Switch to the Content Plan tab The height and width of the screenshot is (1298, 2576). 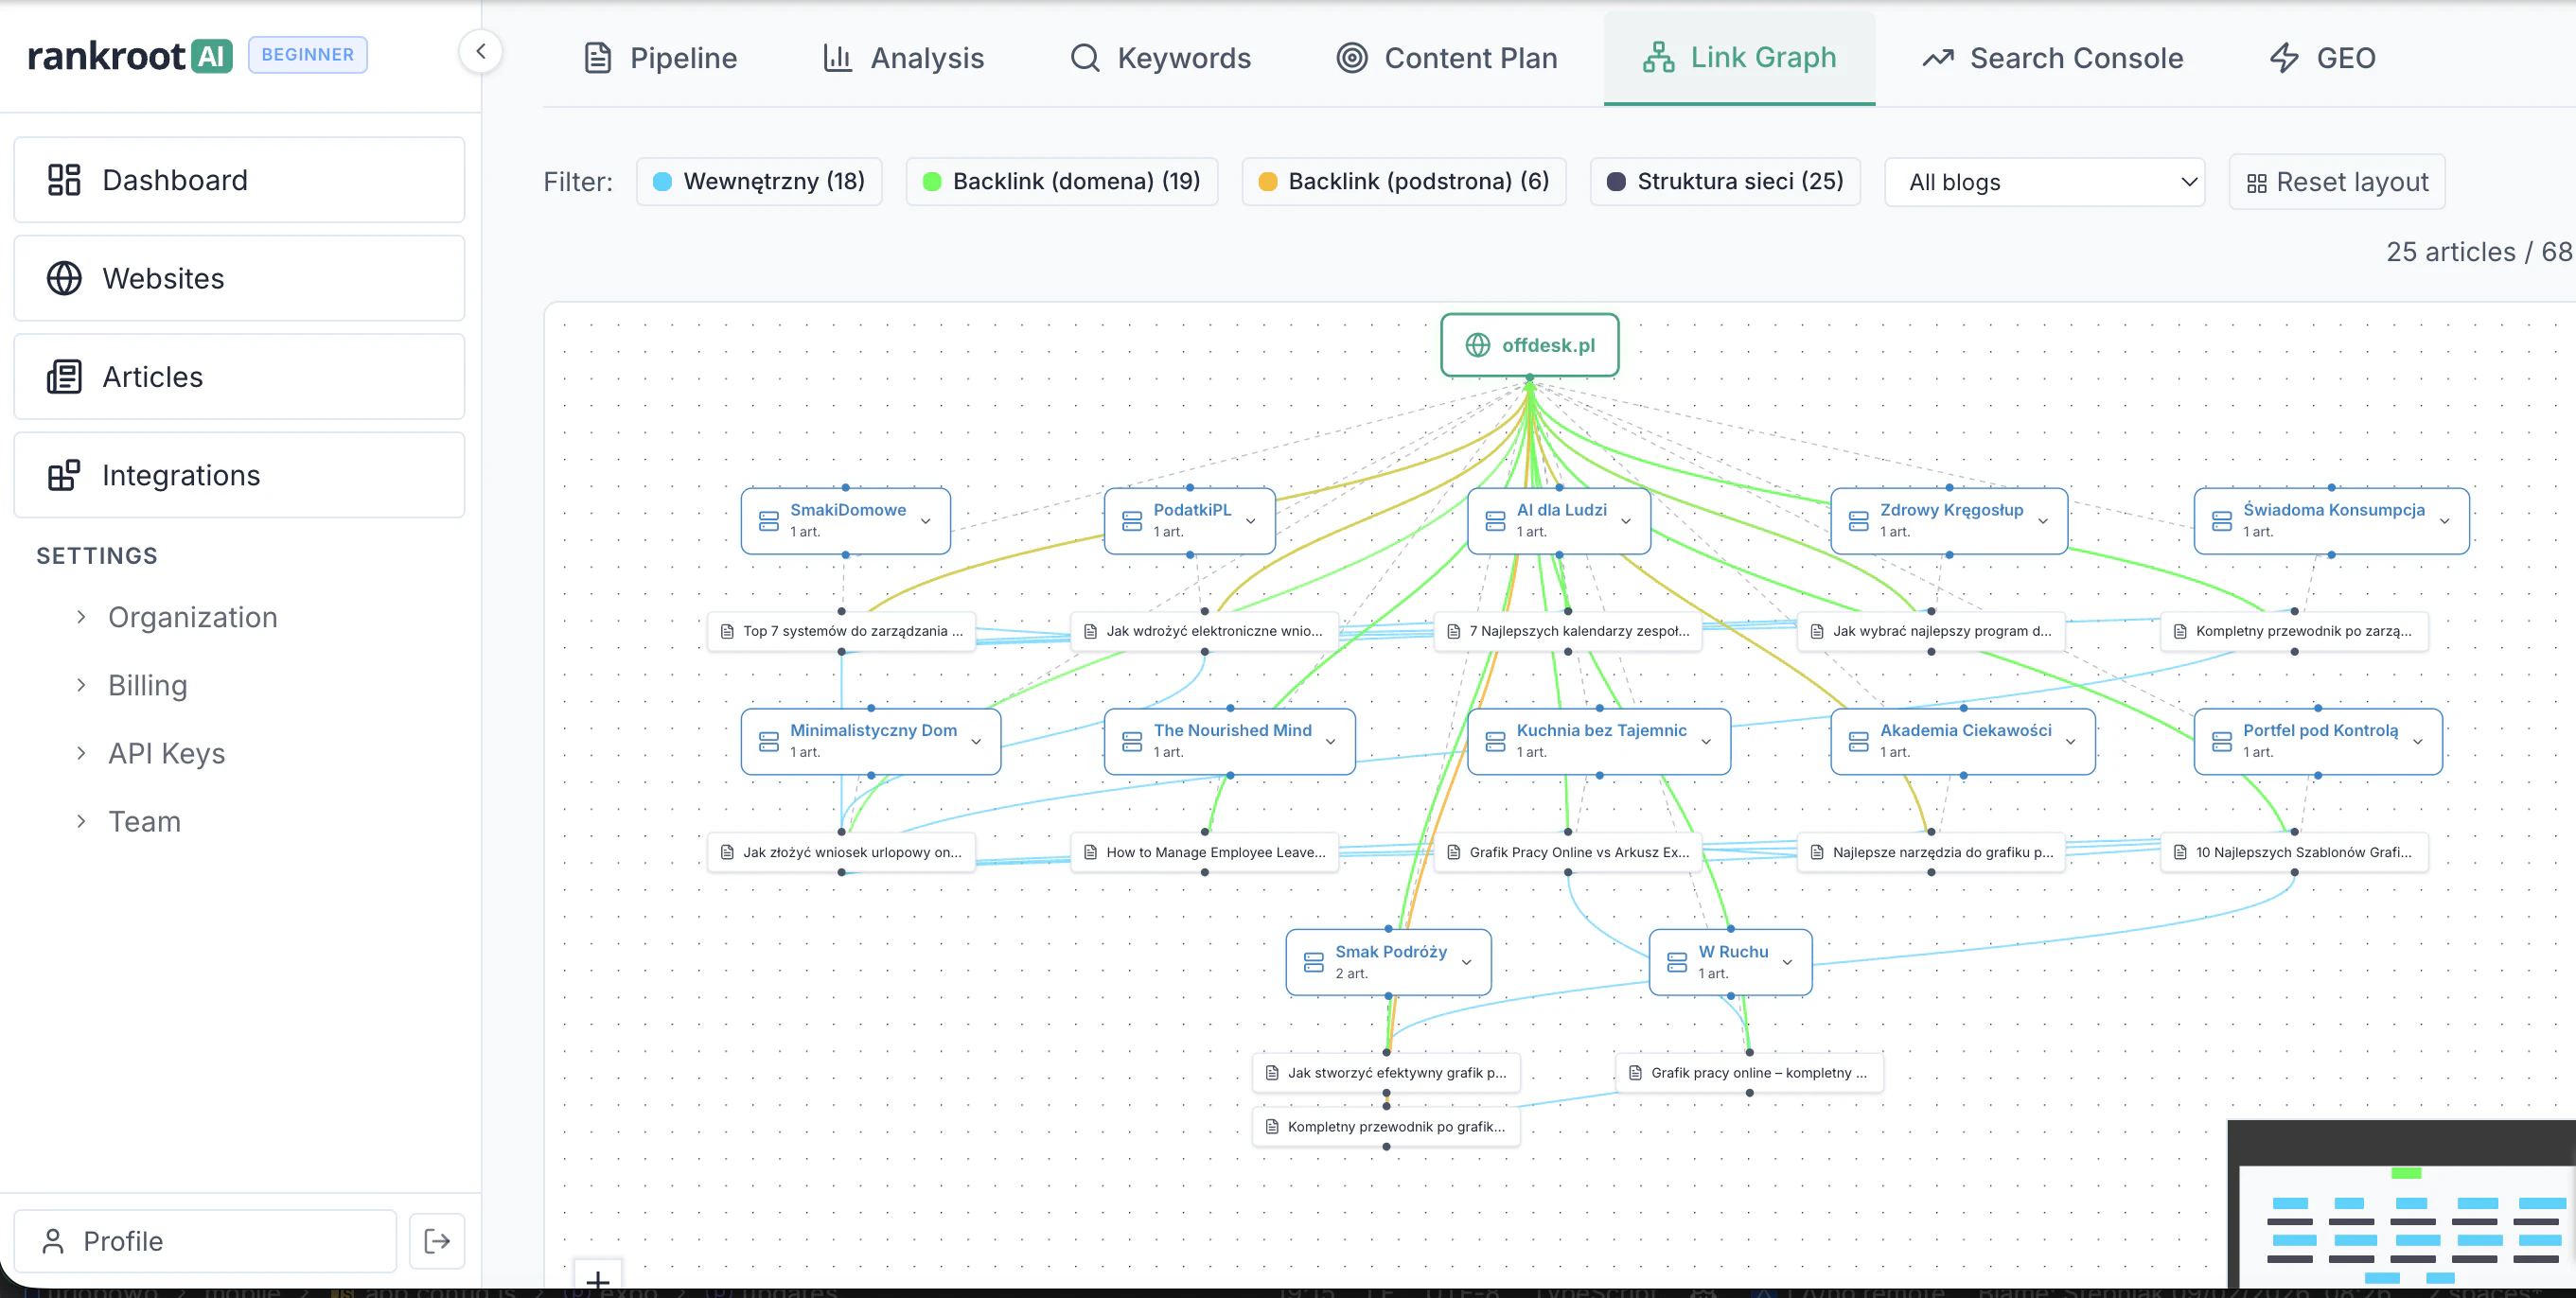click(x=1447, y=58)
